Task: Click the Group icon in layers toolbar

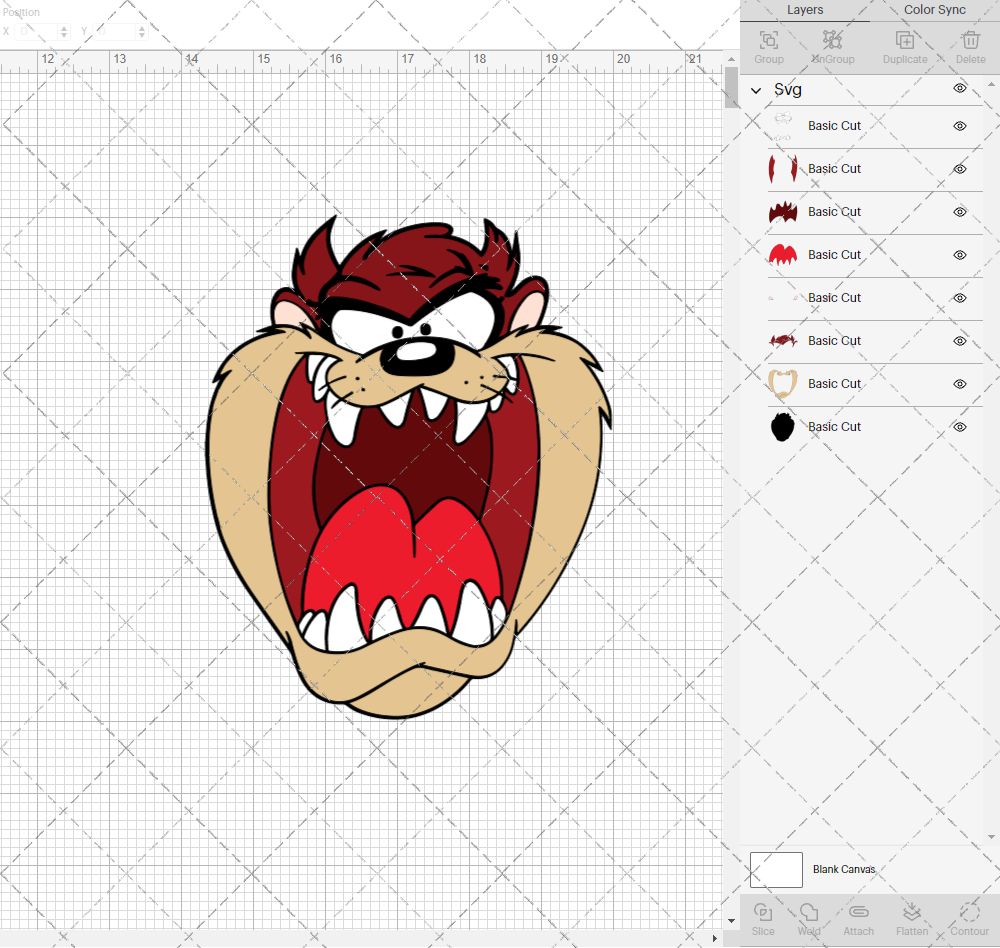Action: tap(768, 40)
